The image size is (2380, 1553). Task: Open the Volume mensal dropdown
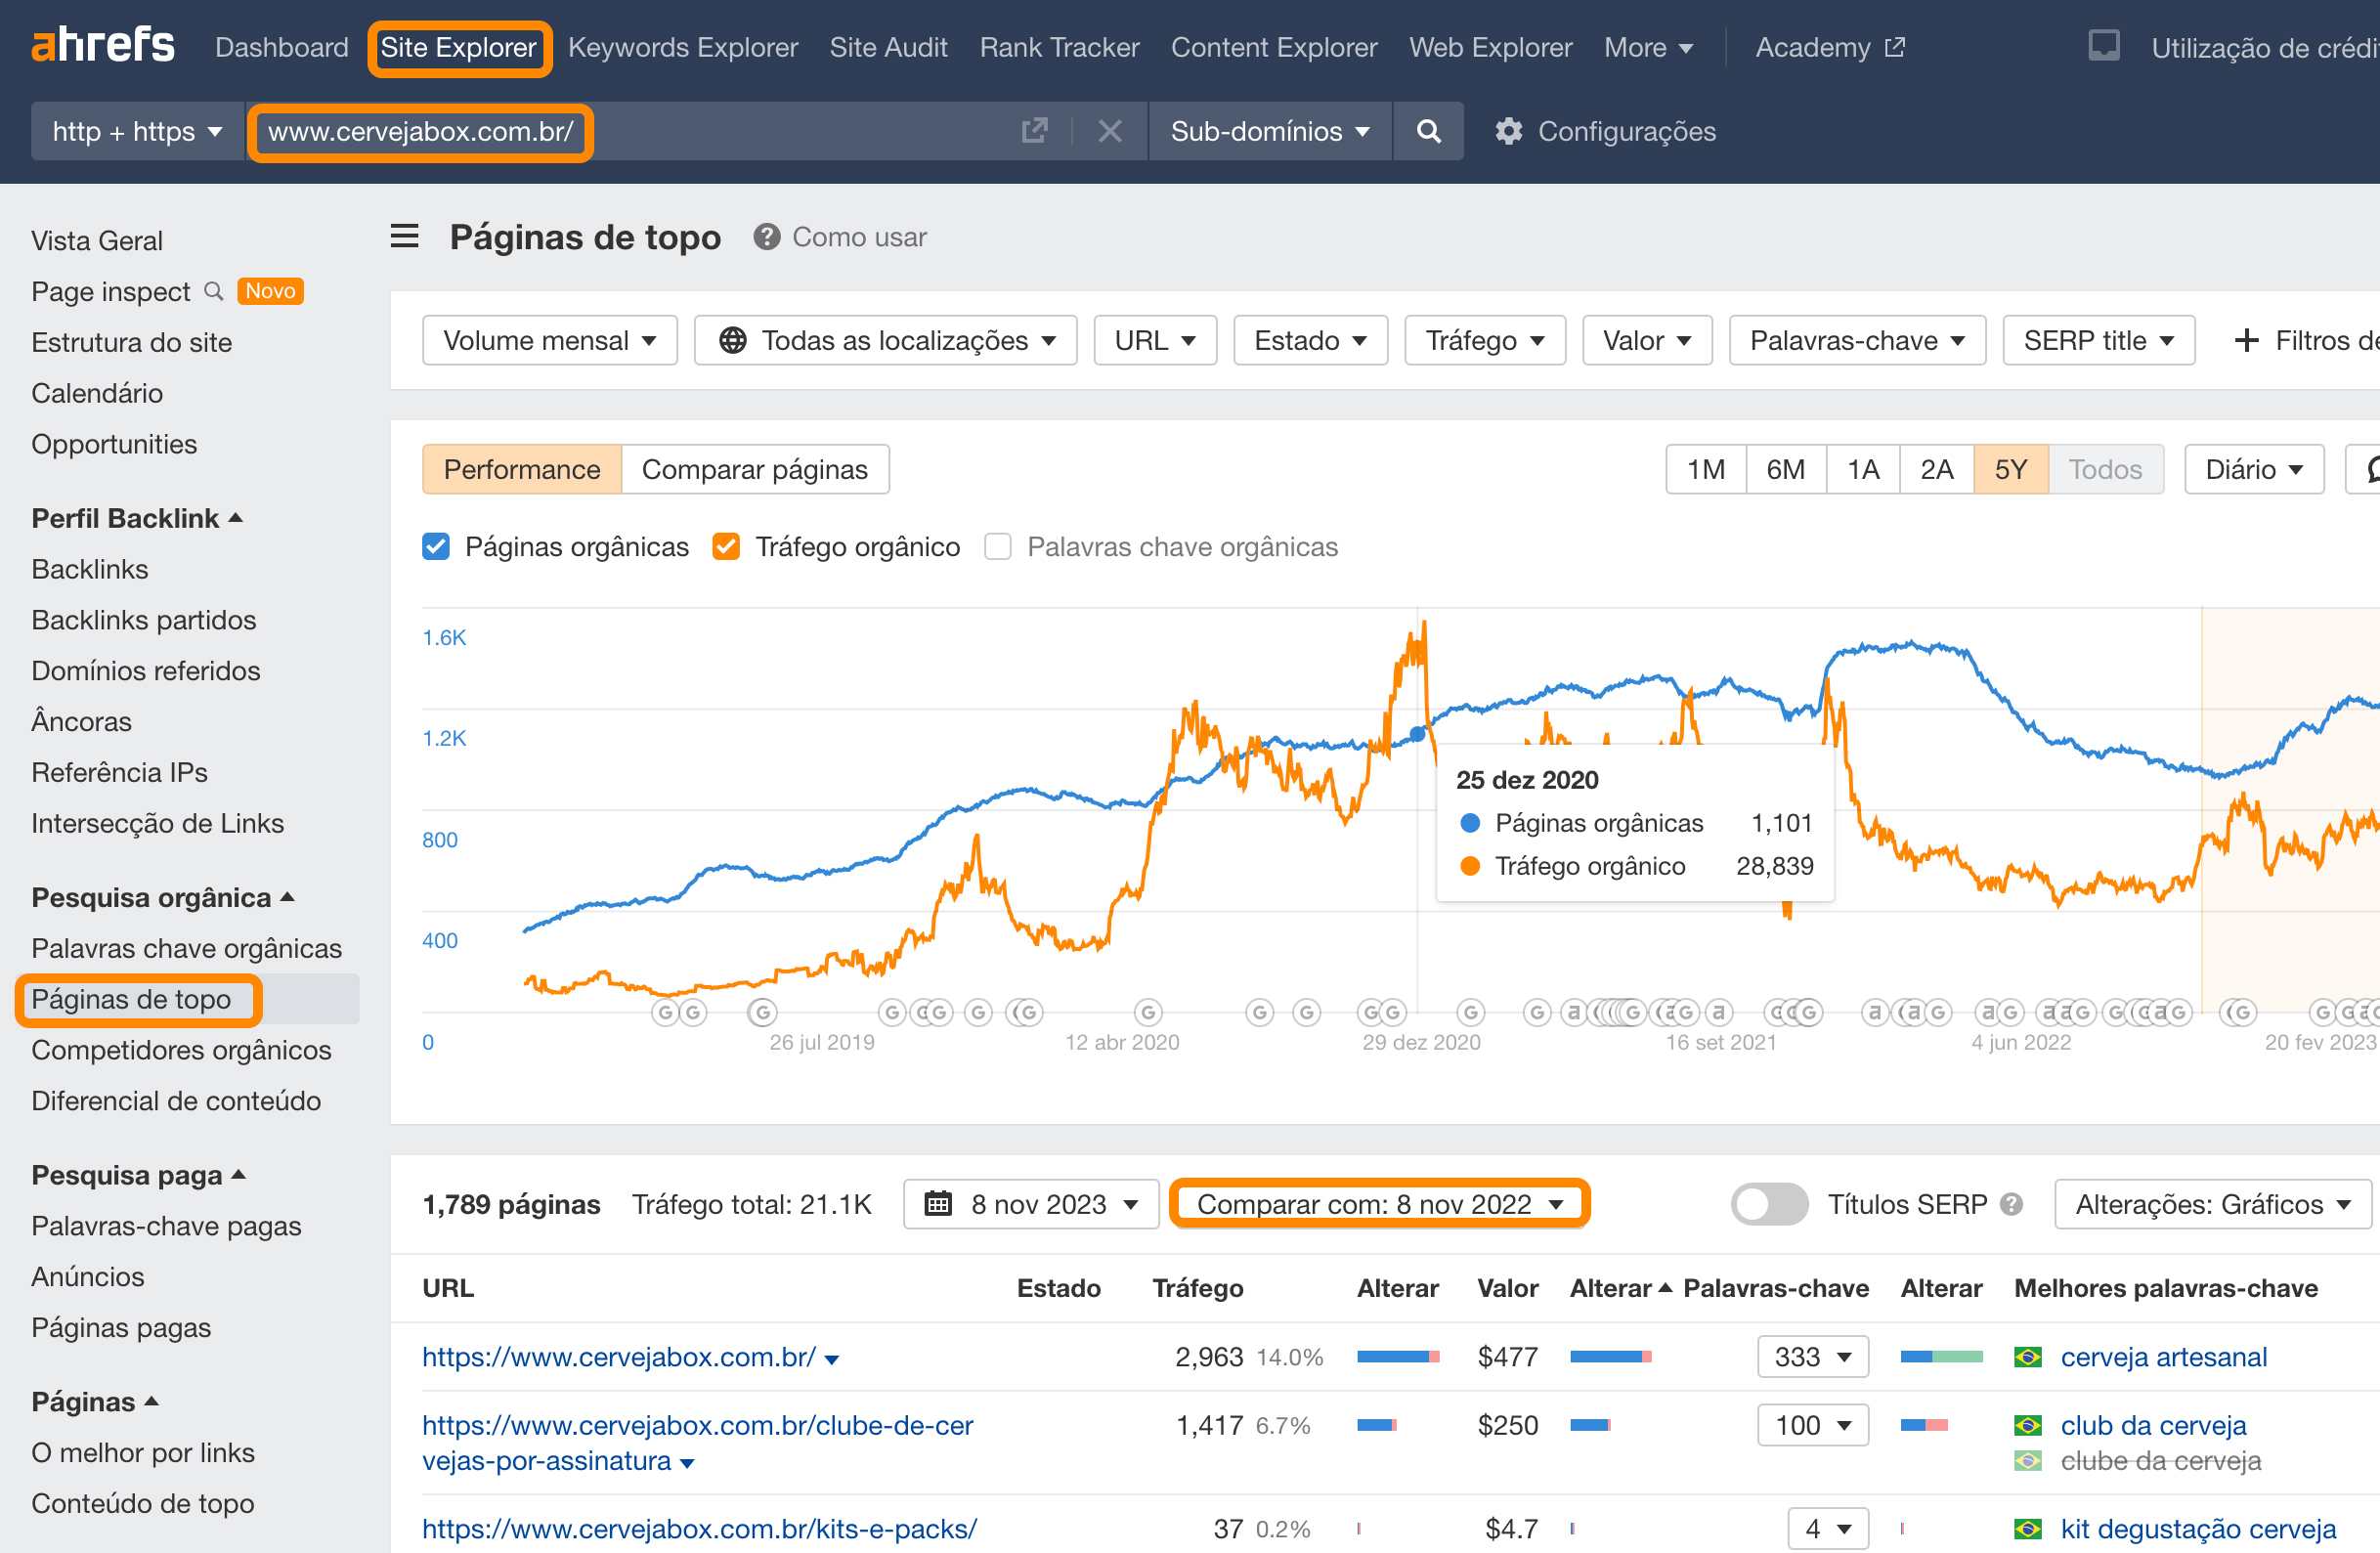coord(549,341)
